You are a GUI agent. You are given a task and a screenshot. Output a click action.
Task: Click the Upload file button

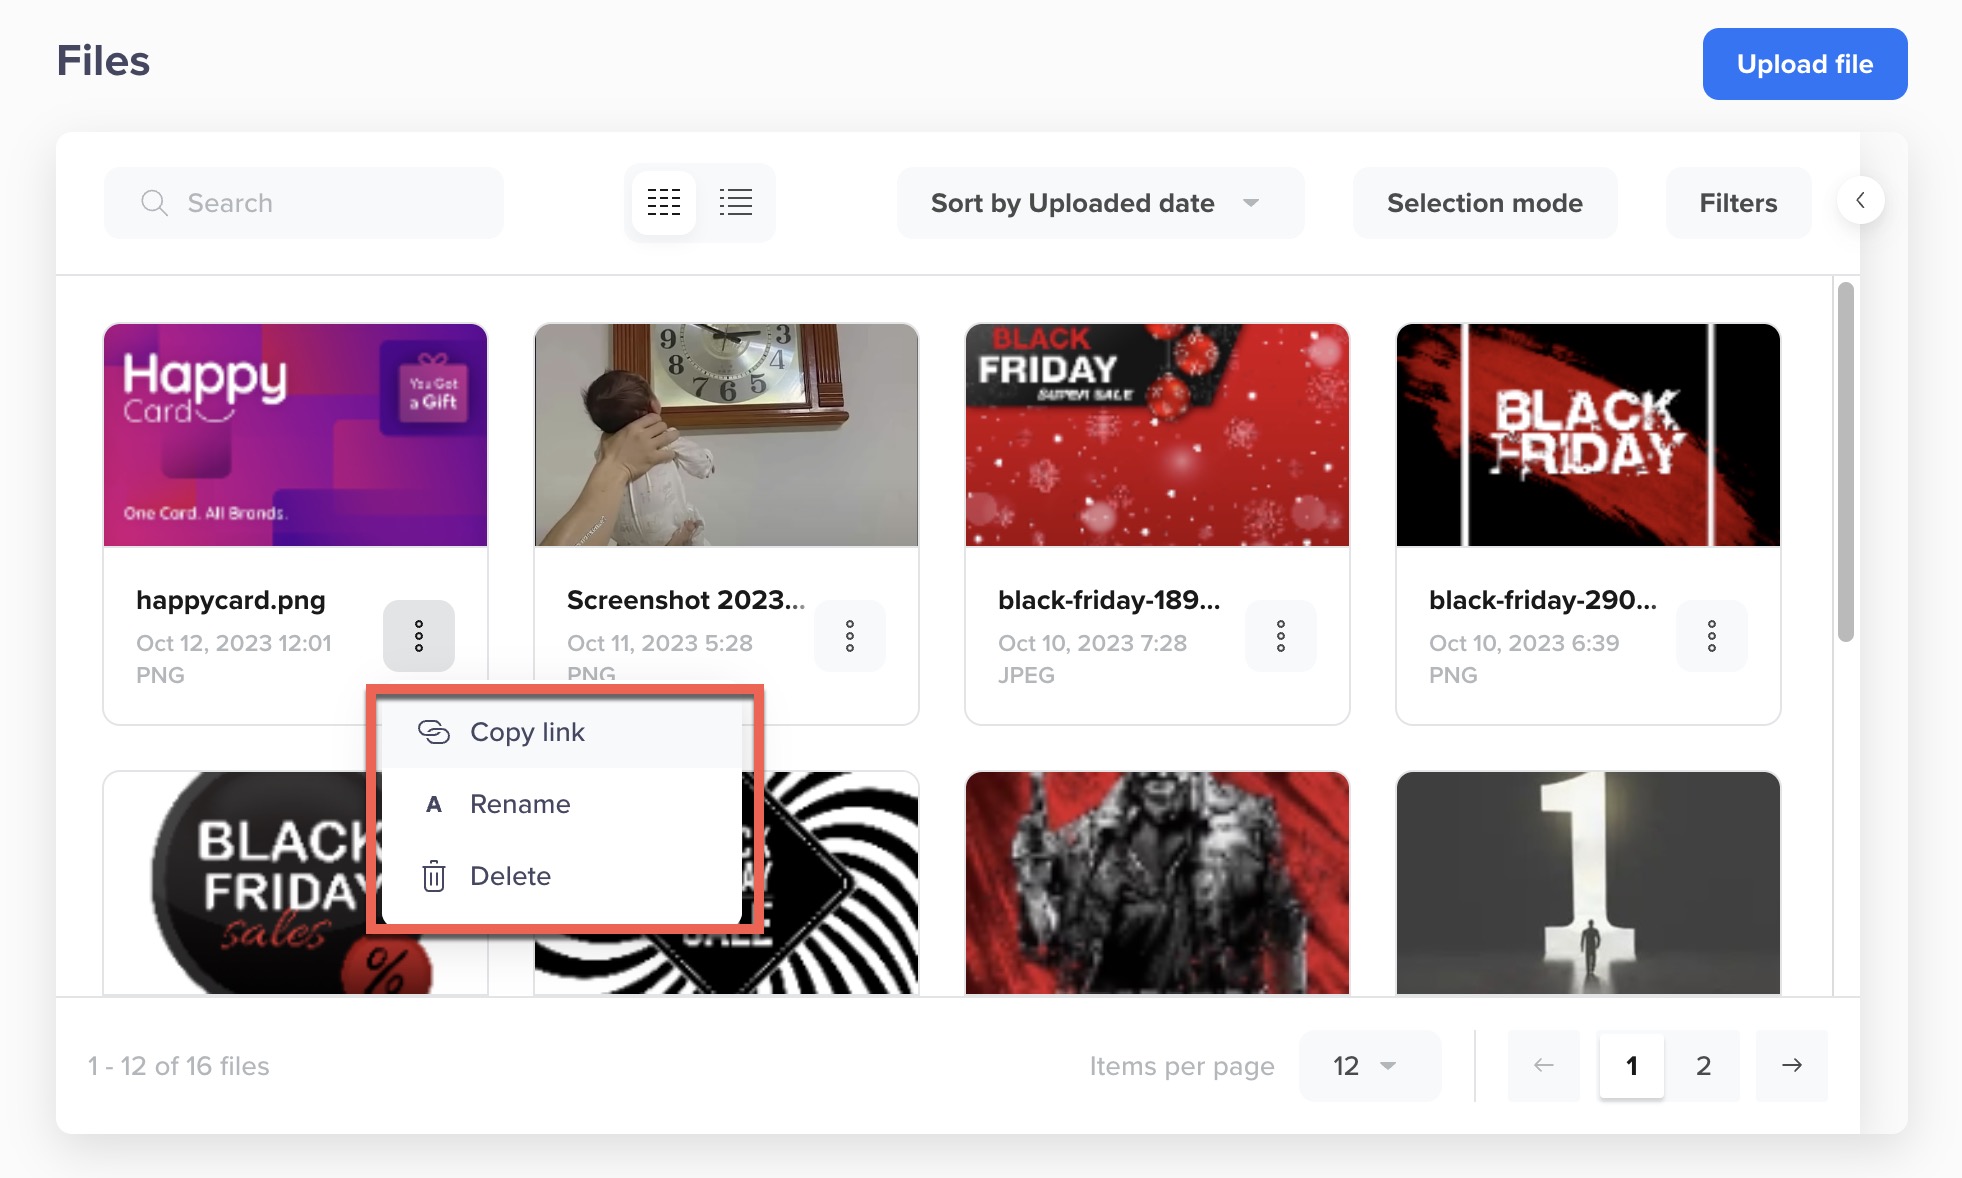click(x=1805, y=64)
